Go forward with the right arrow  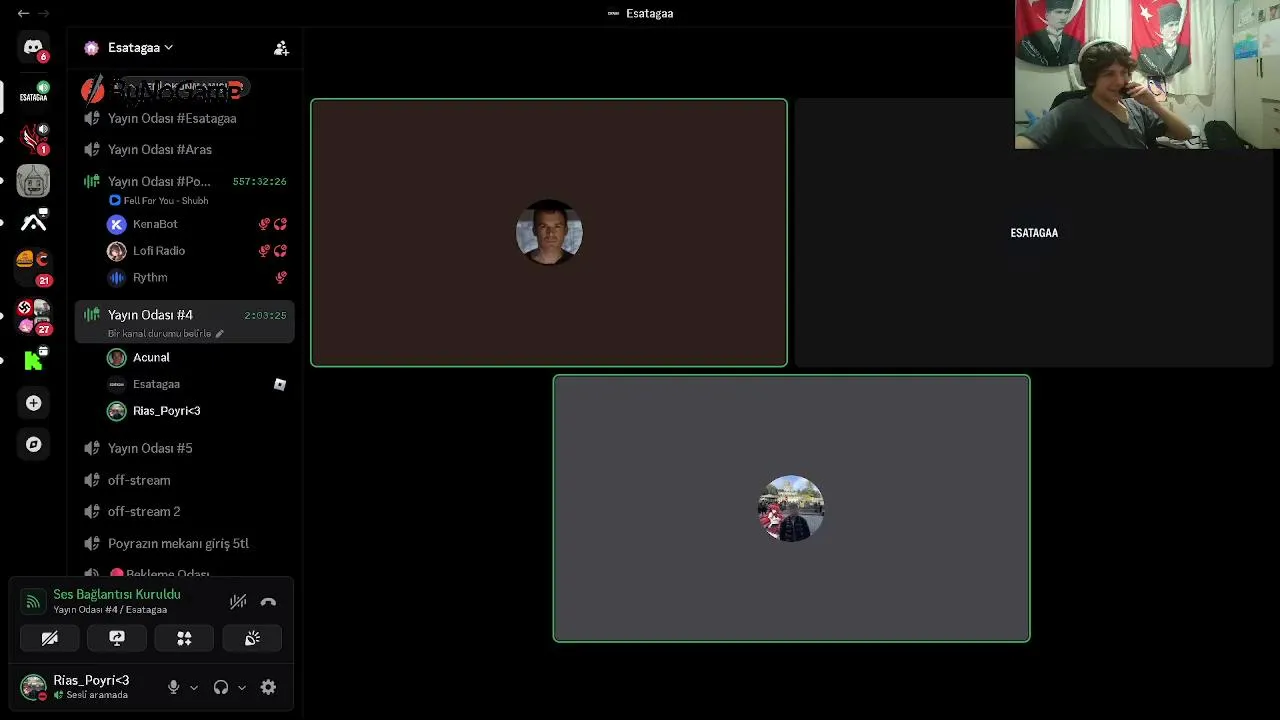(x=44, y=13)
